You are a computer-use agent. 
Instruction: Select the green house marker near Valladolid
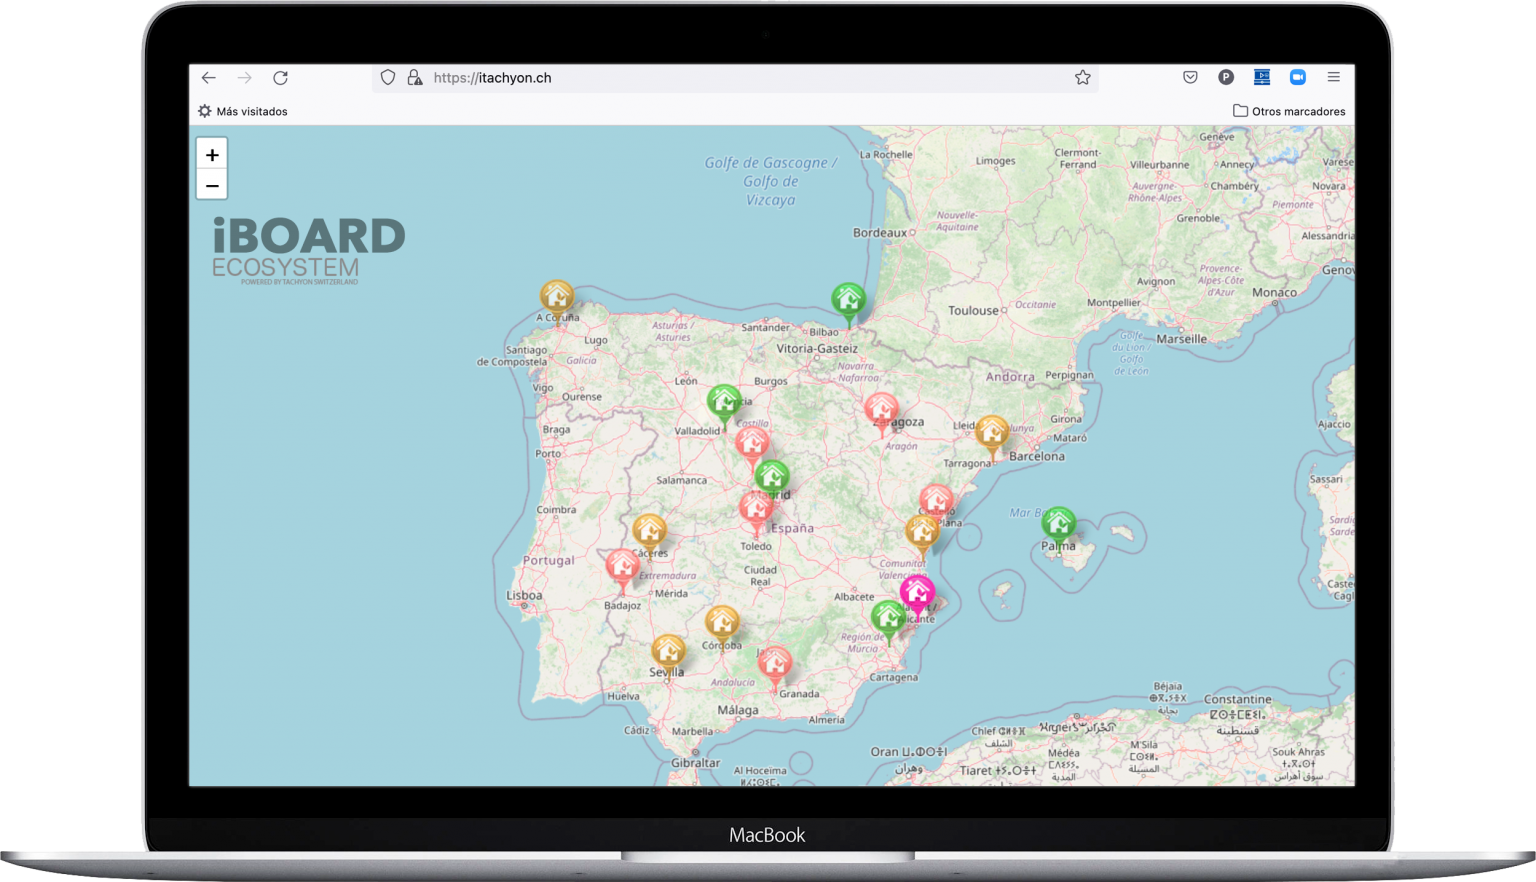pos(724,402)
